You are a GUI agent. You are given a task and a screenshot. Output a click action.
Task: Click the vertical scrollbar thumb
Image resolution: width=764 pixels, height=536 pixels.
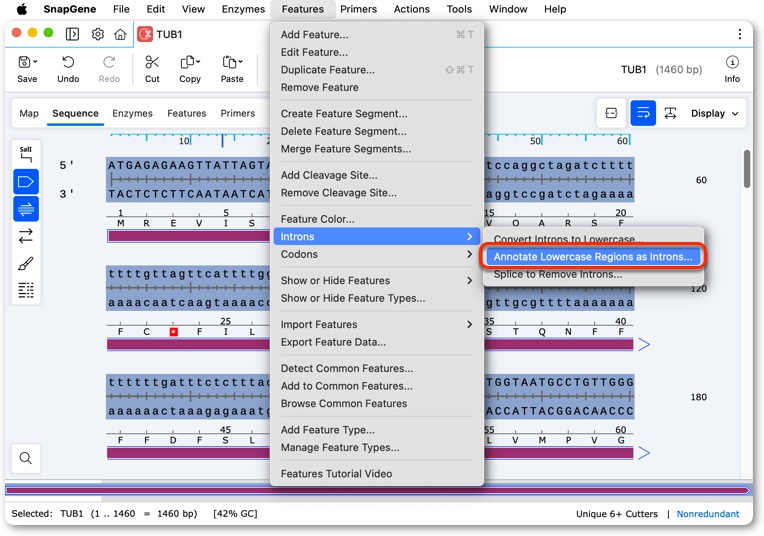coord(747,169)
